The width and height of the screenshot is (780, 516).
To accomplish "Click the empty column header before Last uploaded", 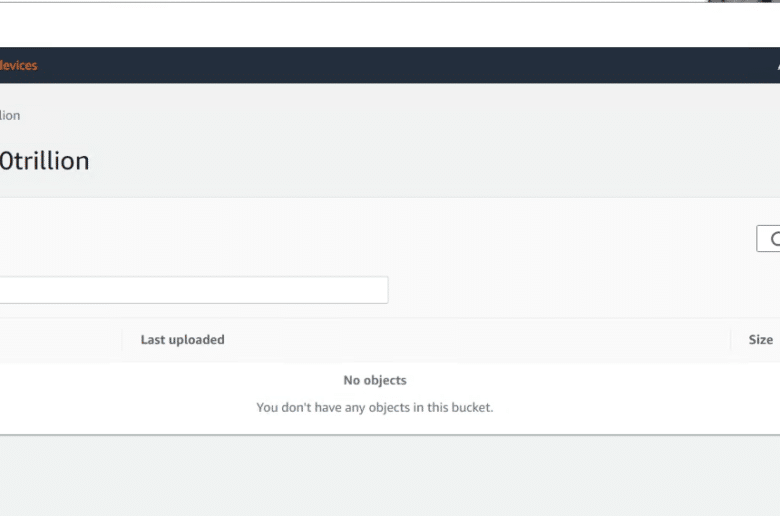I will point(60,340).
